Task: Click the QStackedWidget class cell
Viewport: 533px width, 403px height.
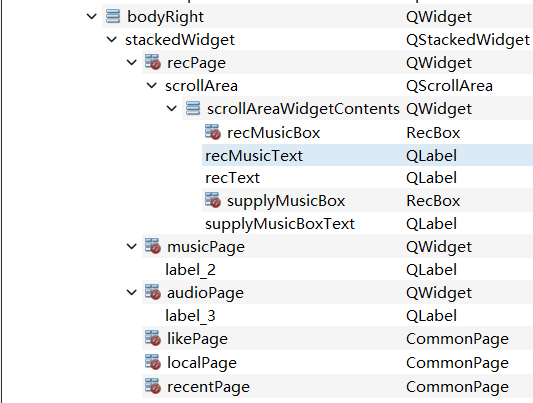Action: point(468,40)
